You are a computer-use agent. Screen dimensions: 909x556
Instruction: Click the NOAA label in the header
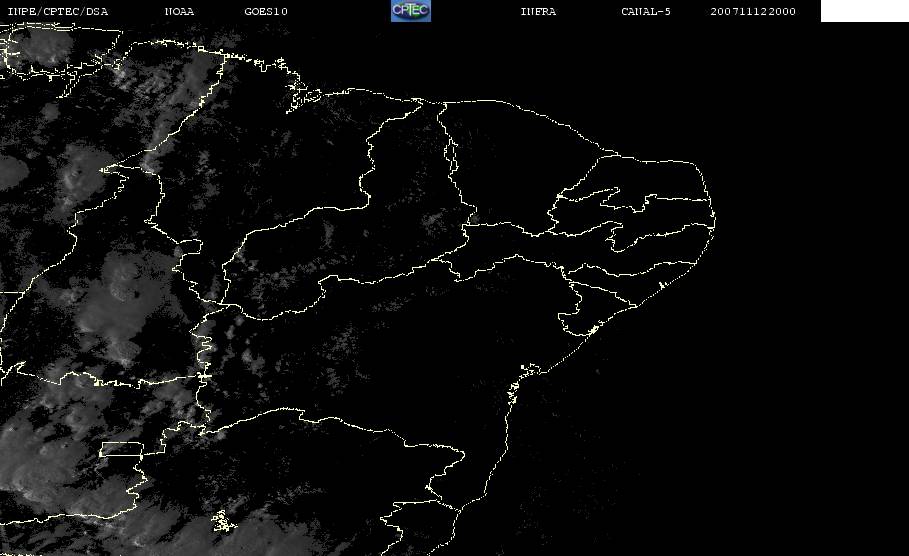point(181,12)
